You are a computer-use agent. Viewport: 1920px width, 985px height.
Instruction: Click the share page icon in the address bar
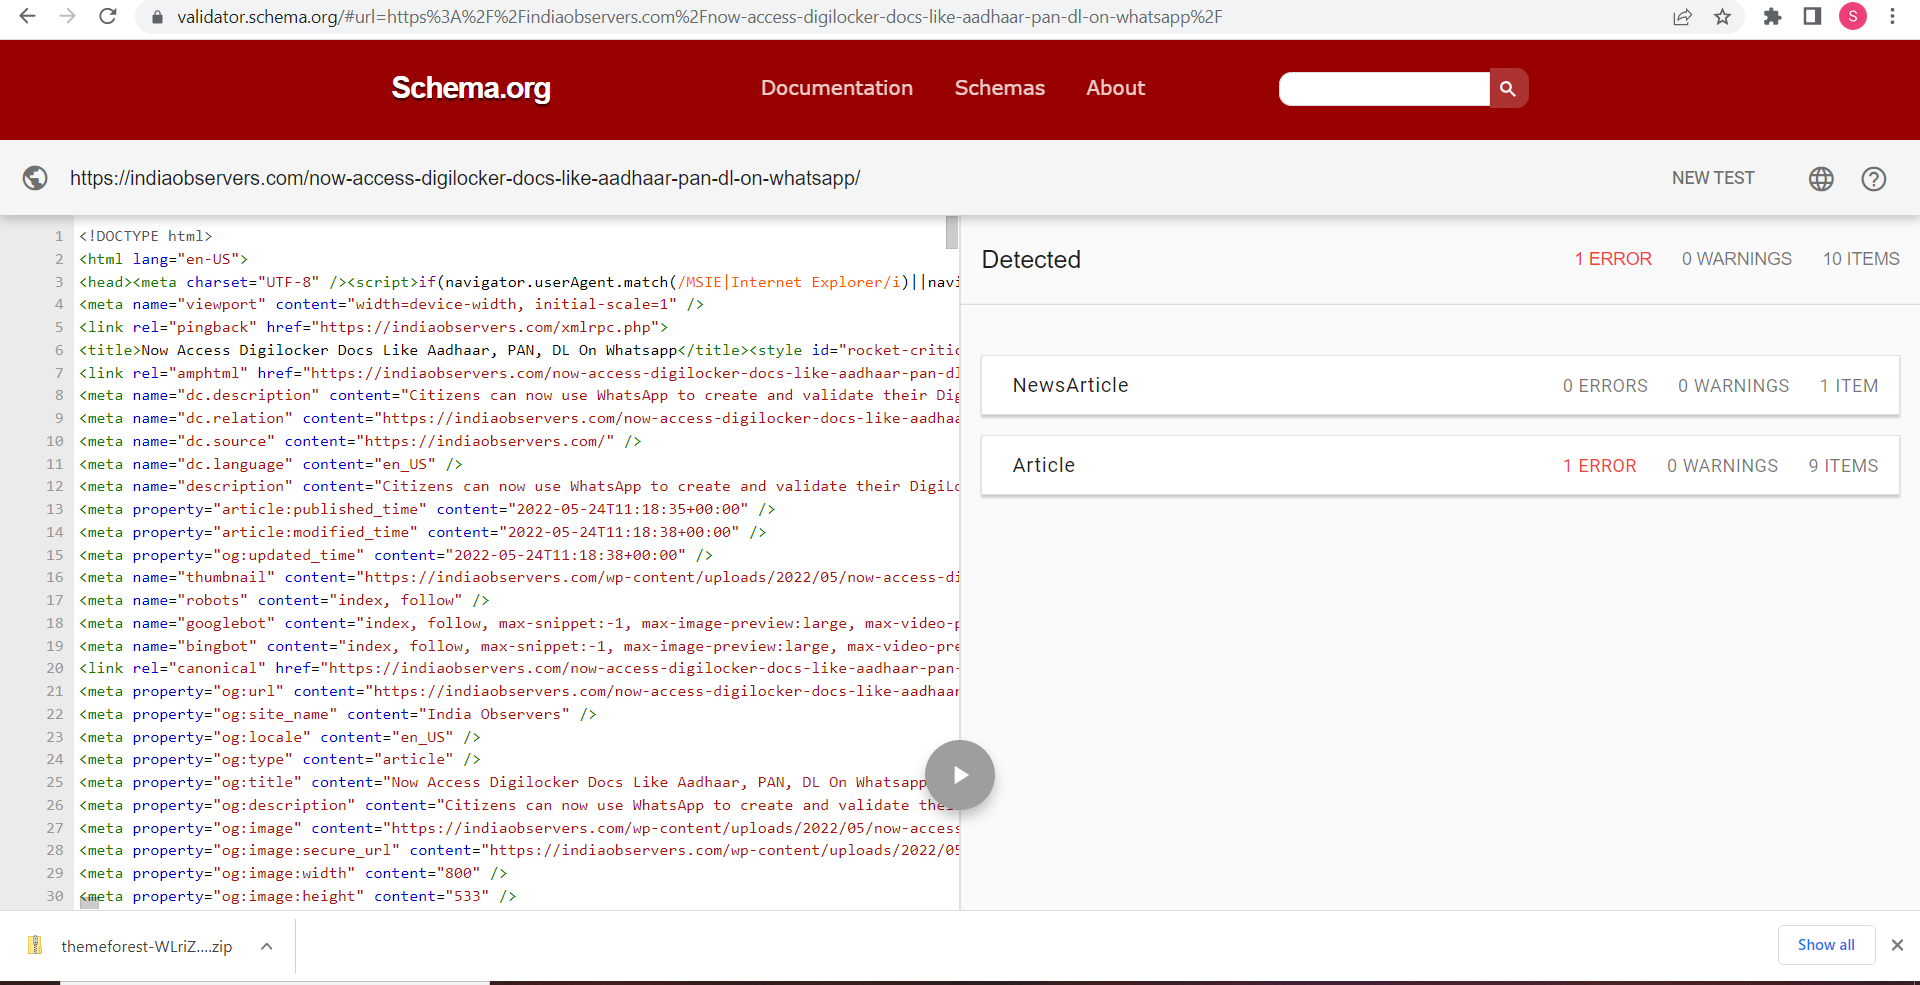(x=1682, y=17)
